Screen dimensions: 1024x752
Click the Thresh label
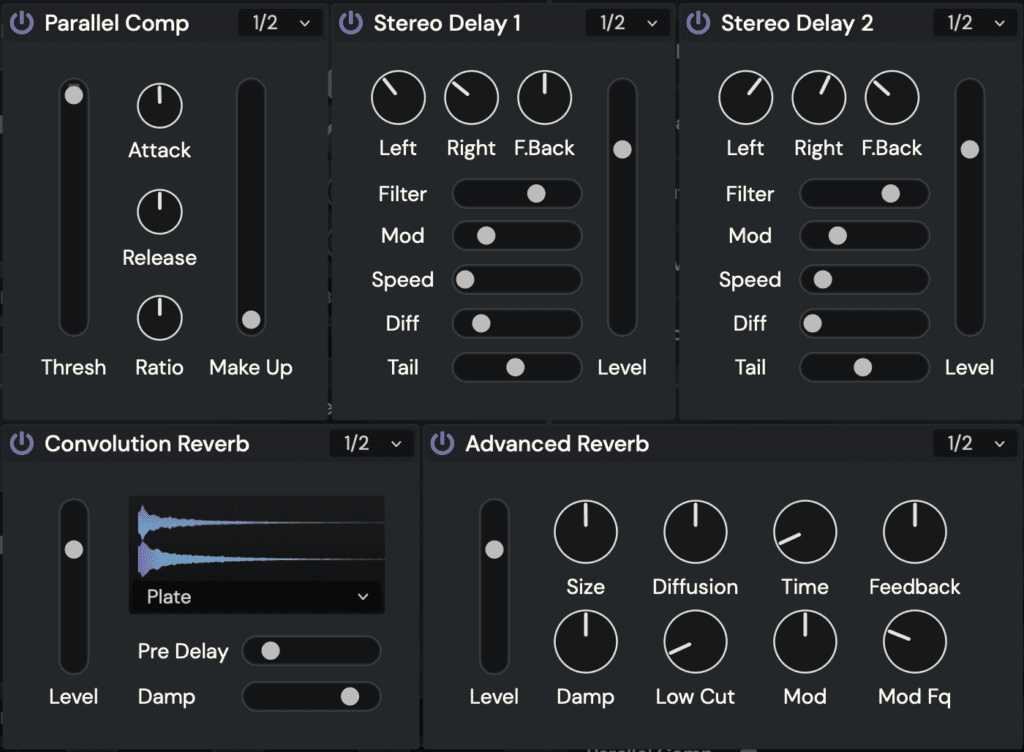click(74, 368)
